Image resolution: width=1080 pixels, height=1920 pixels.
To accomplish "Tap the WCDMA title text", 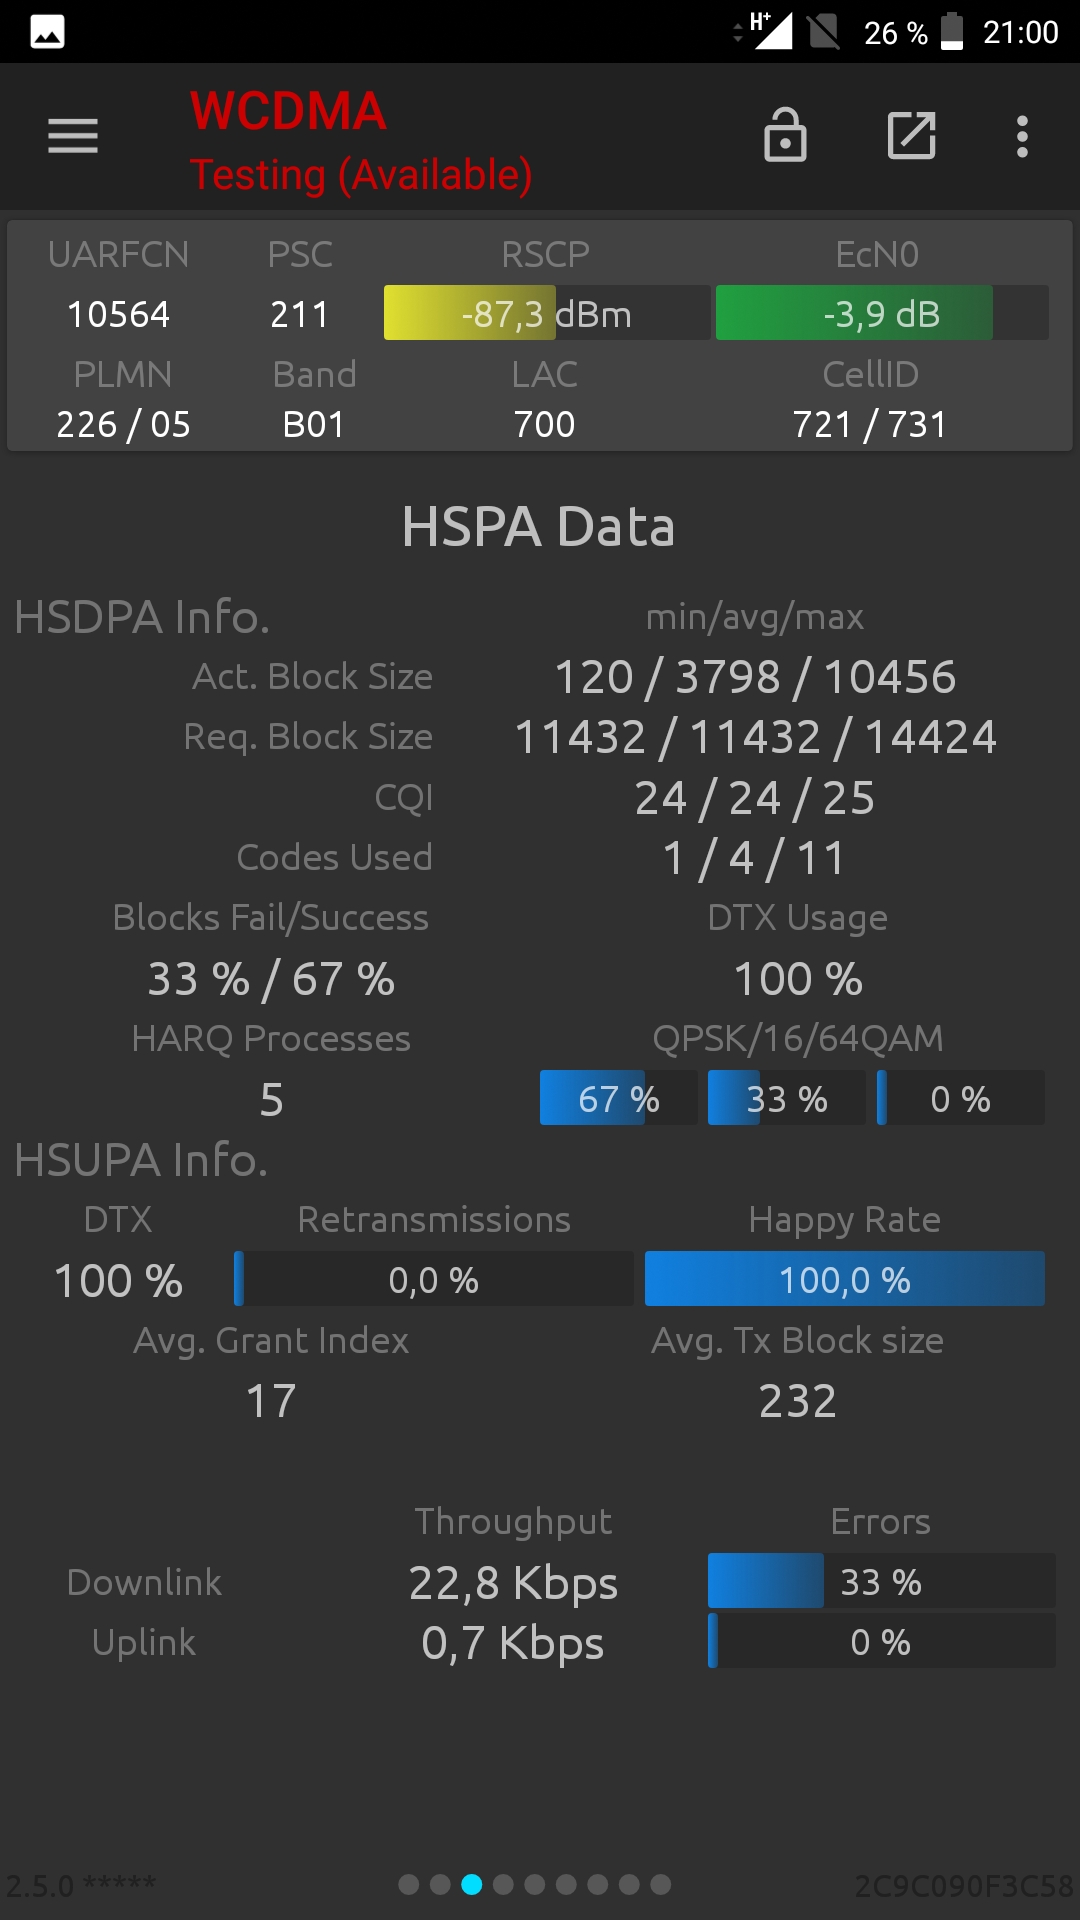I will point(288,111).
